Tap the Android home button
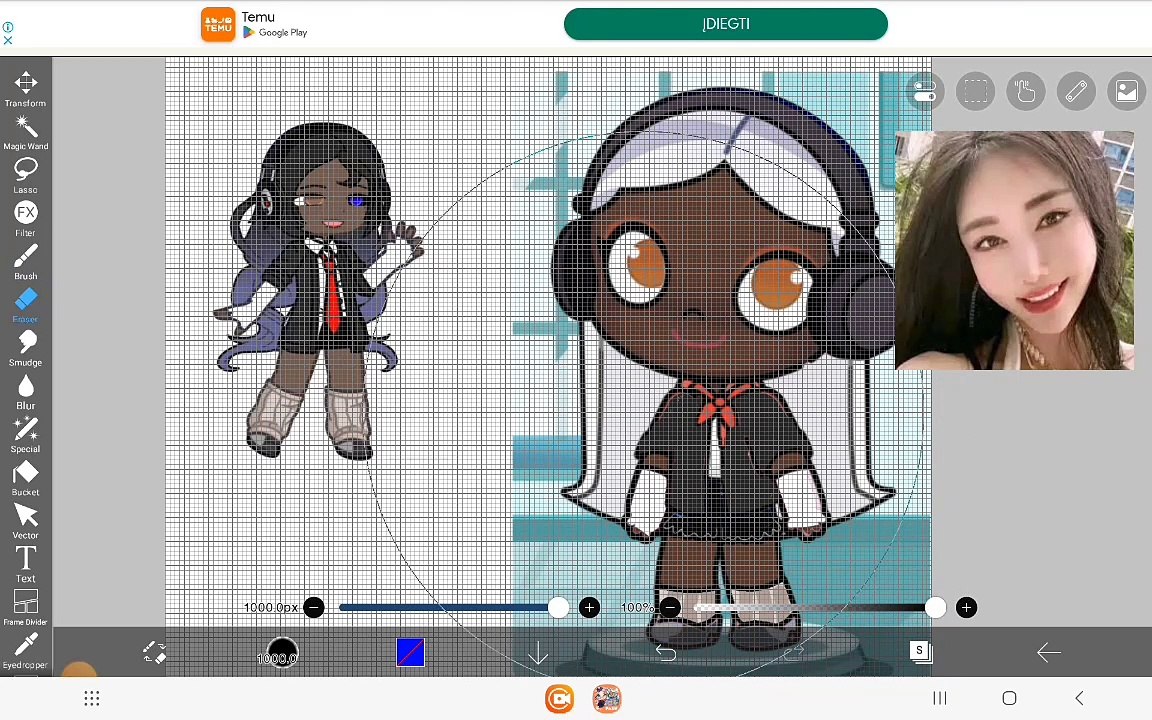This screenshot has width=1152, height=720. click(x=1009, y=698)
